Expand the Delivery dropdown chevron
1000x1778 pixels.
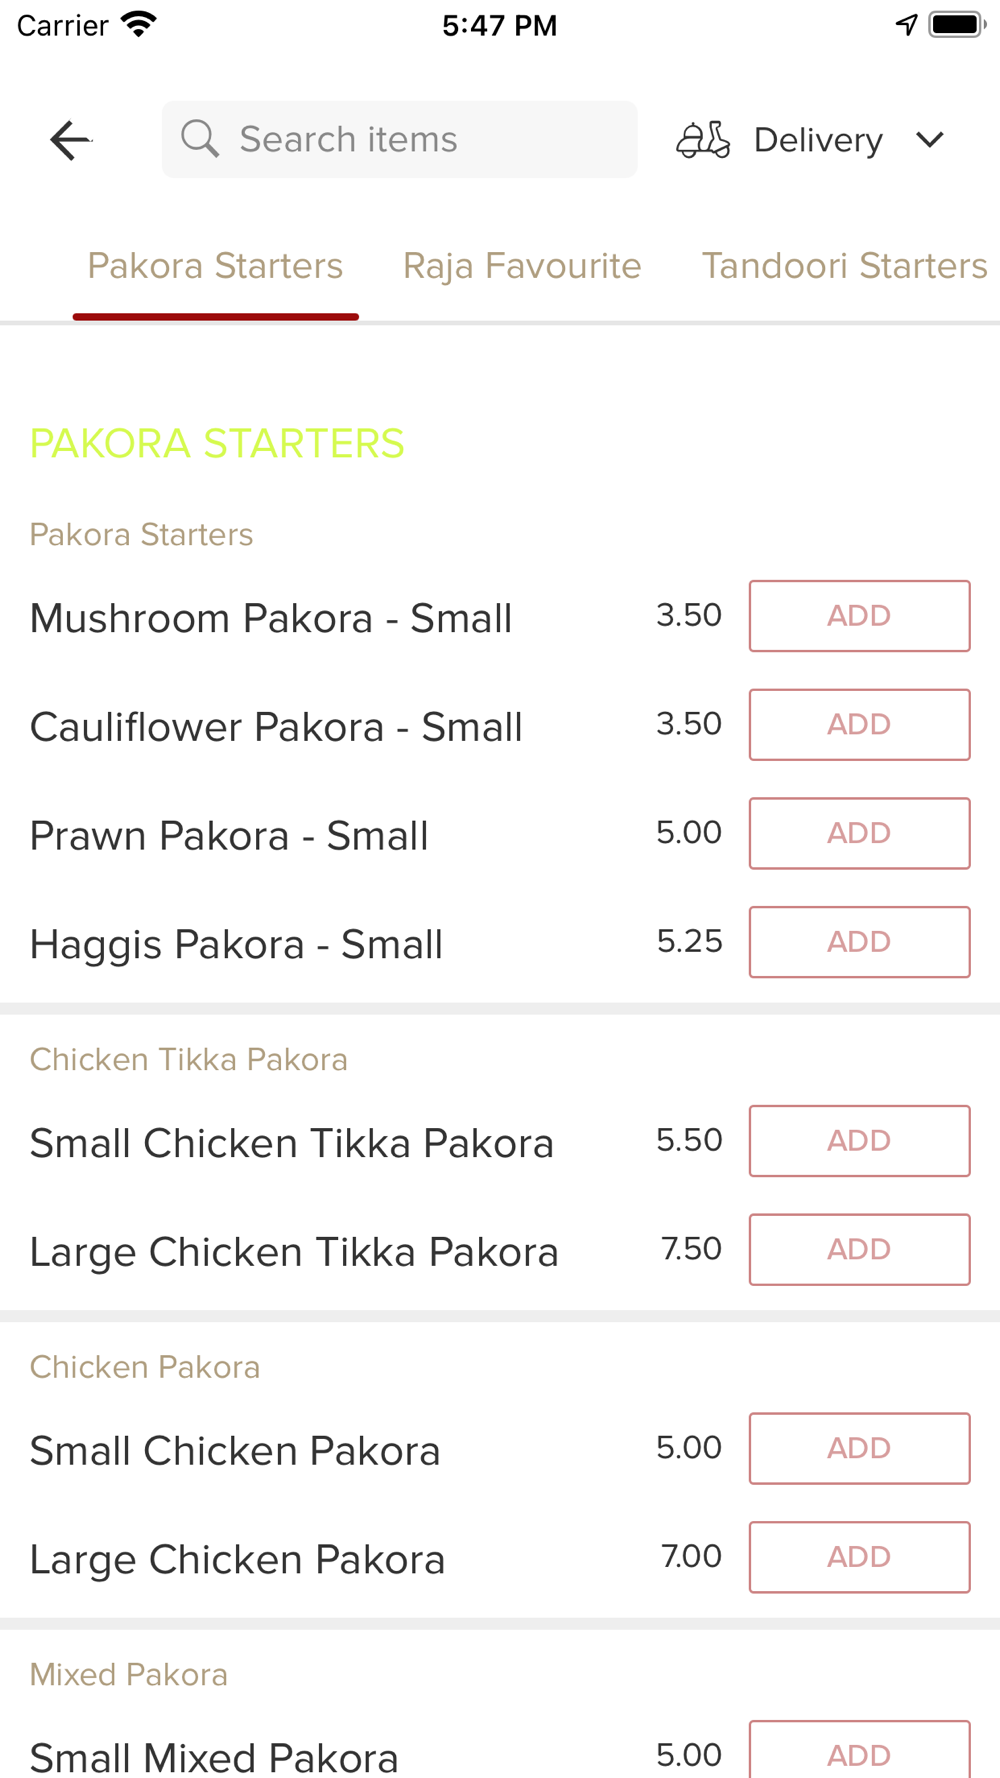tap(930, 140)
